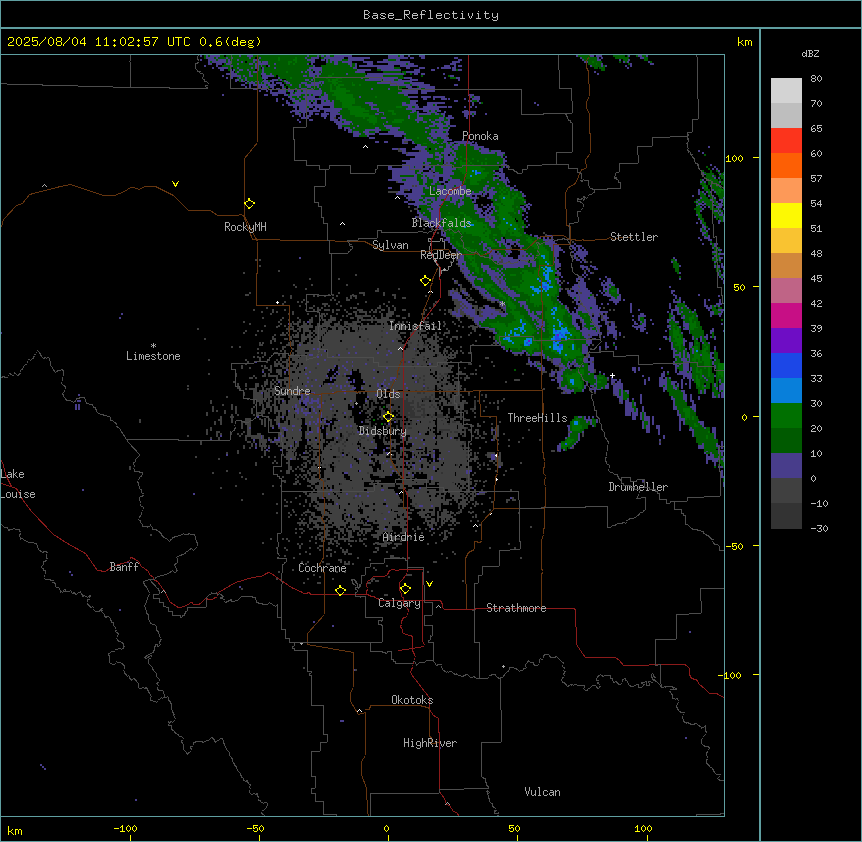Image resolution: width=862 pixels, height=842 pixels.
Task: Click the Didsbury town label
Action: [x=383, y=431]
